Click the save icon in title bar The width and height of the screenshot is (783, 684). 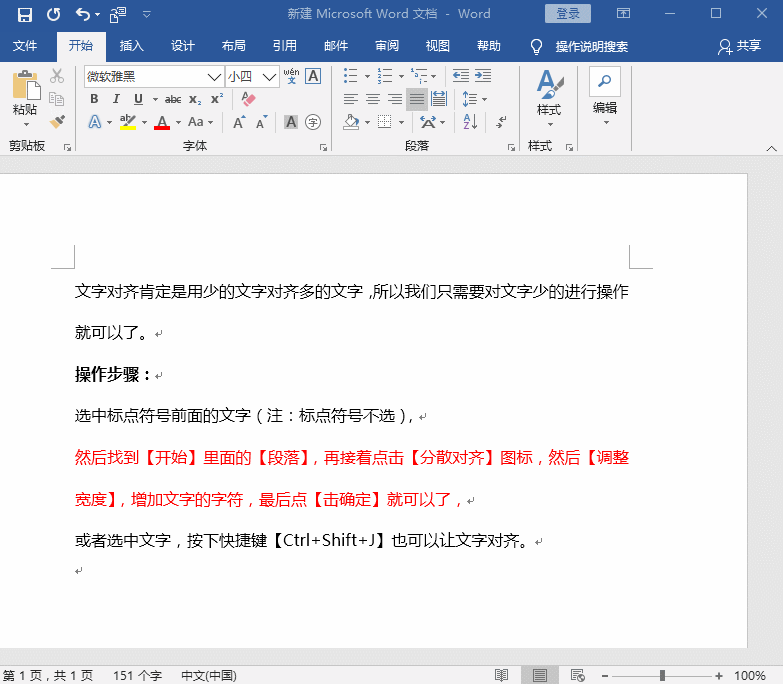pos(25,14)
